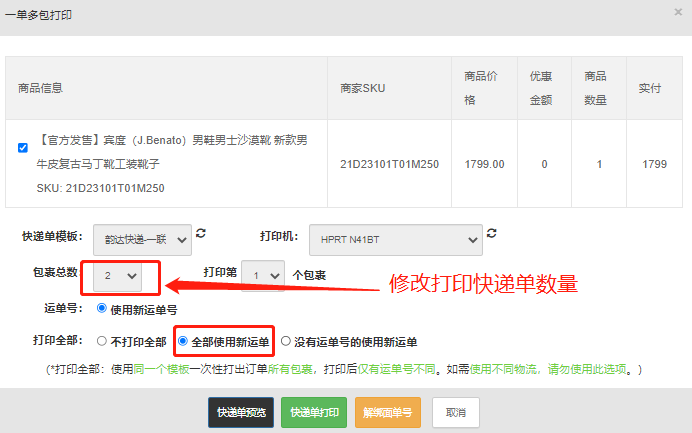Open the 打印第 package number dropdown
The width and height of the screenshot is (692, 433).
pos(262,275)
